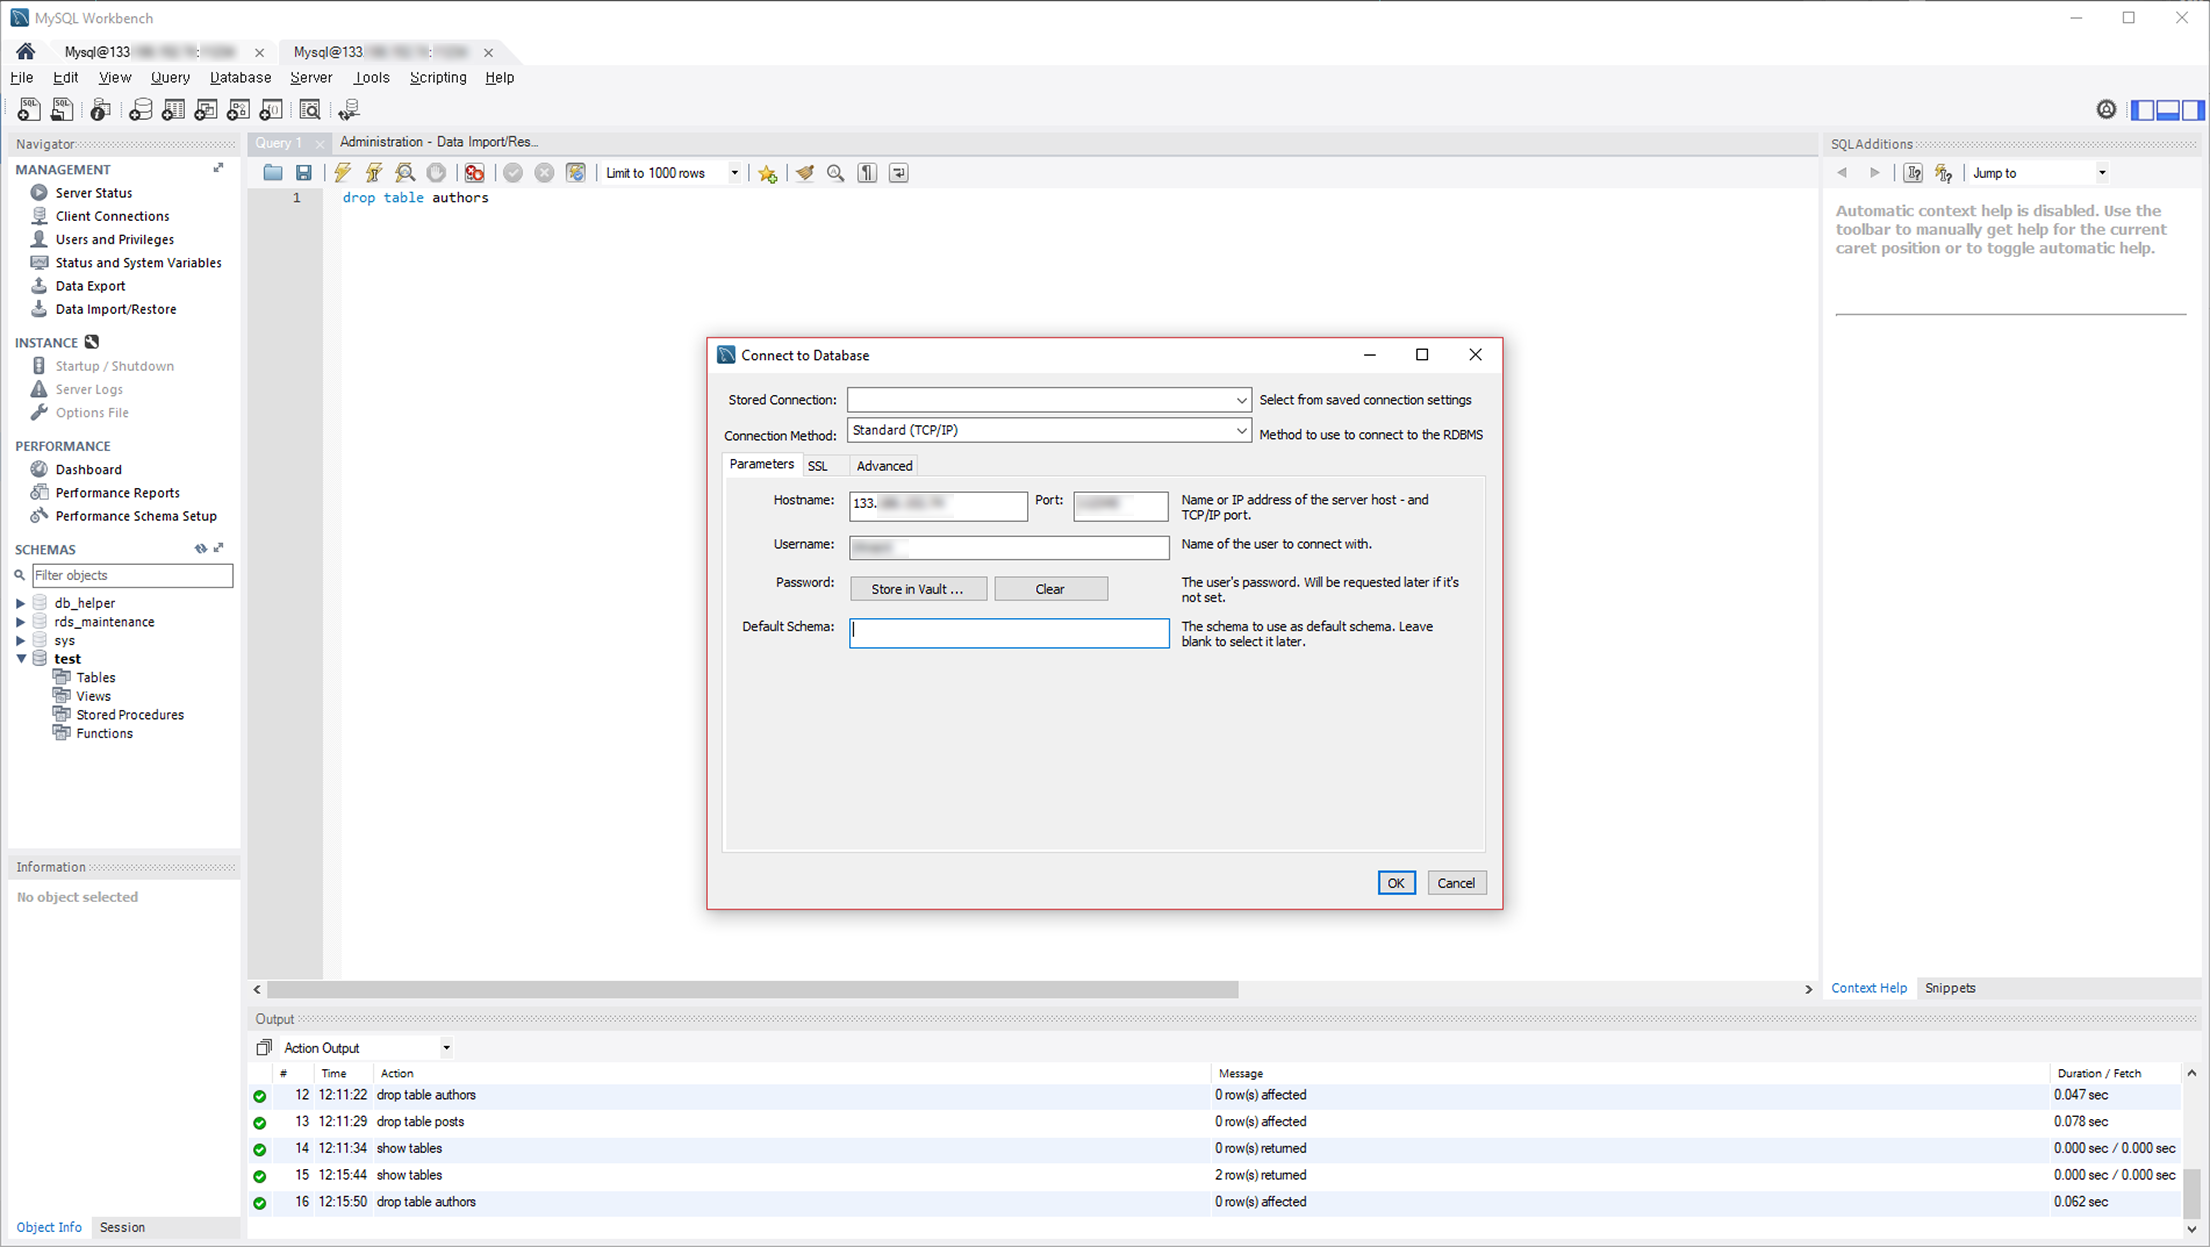Open Workbench preferences gear icon
Screen dimensions: 2210x1247
pos(2106,109)
